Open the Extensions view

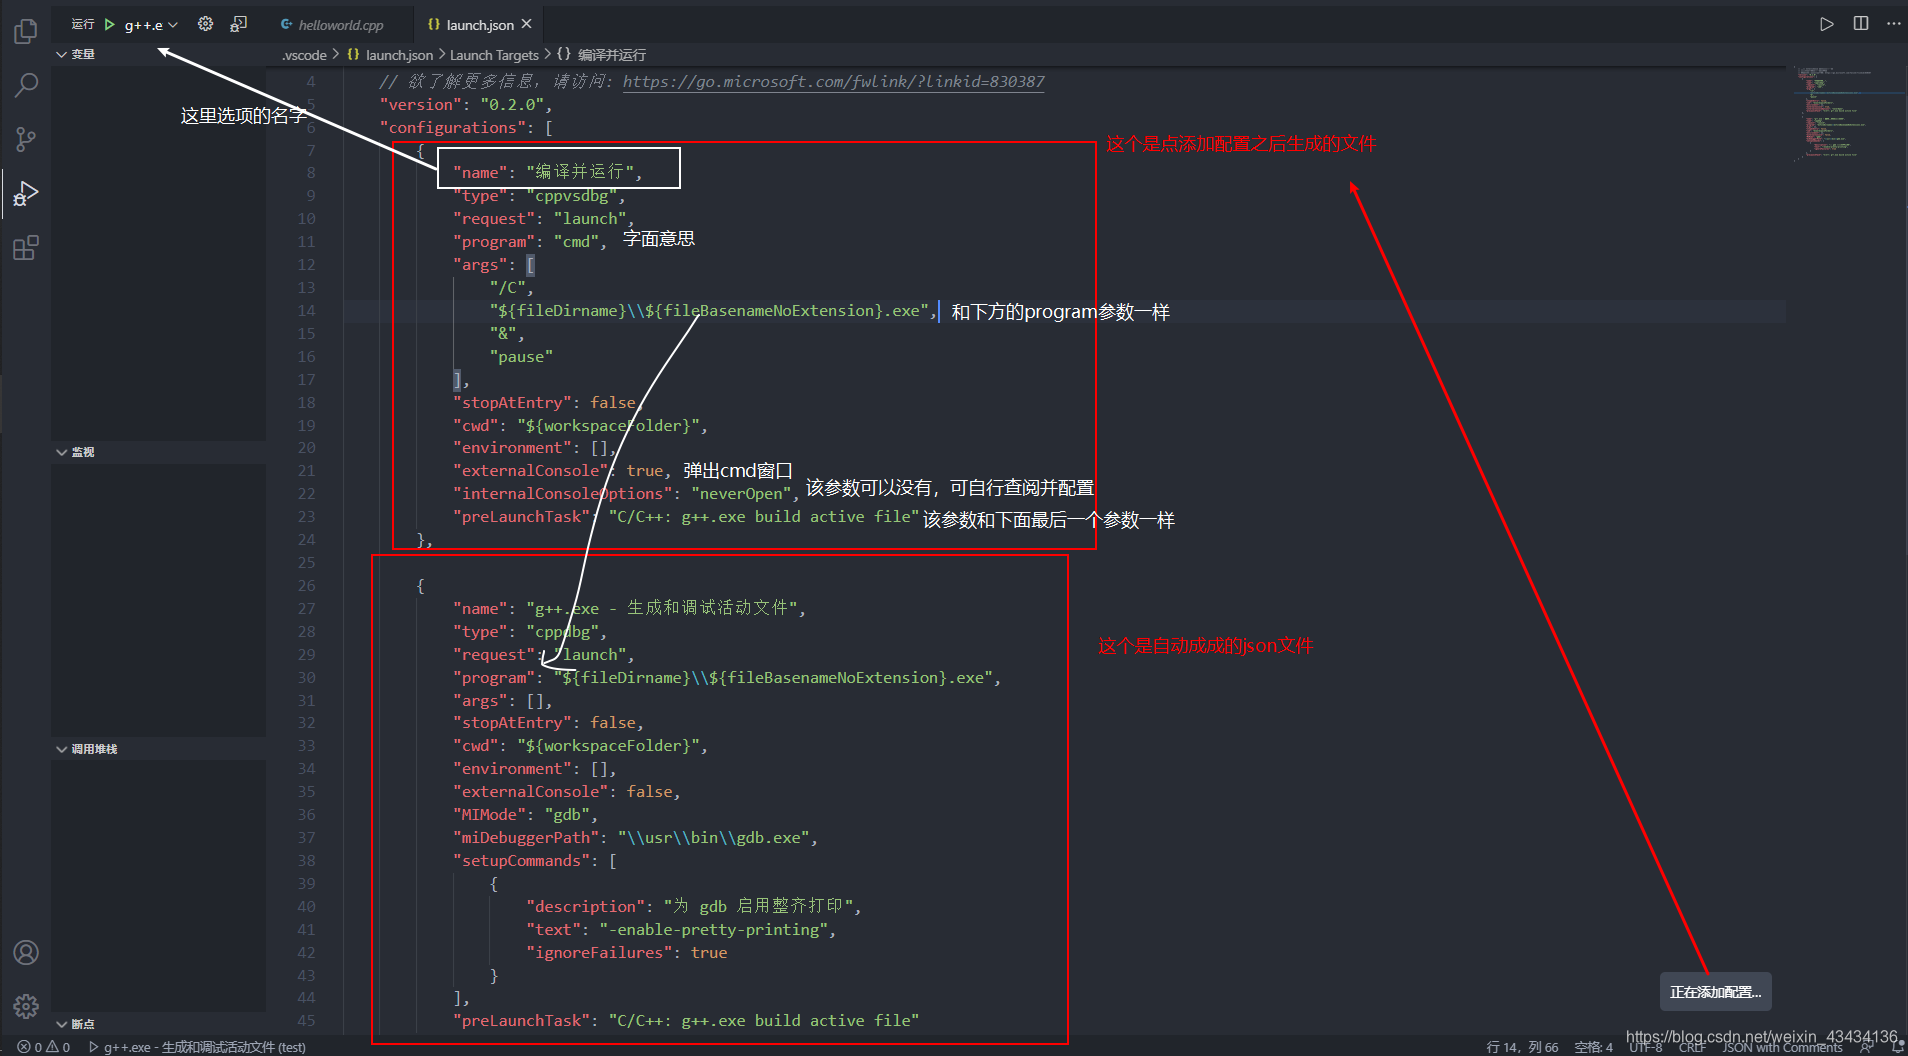click(x=26, y=247)
